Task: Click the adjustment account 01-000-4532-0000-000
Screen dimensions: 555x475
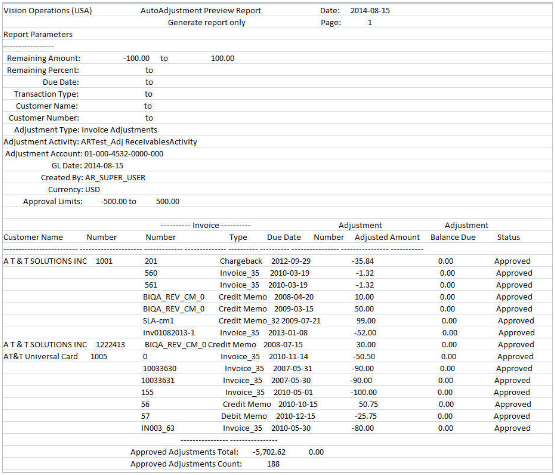Action: pyautogui.click(x=124, y=154)
